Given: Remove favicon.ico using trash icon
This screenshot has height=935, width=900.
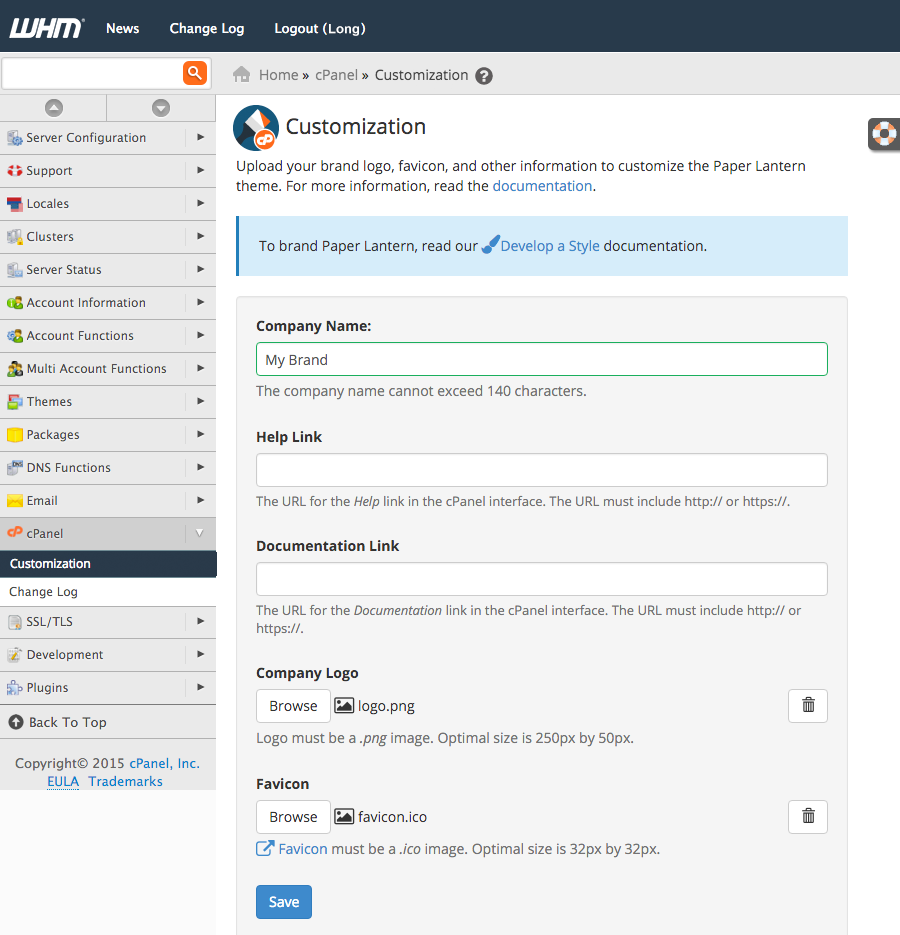Looking at the screenshot, I should (808, 816).
